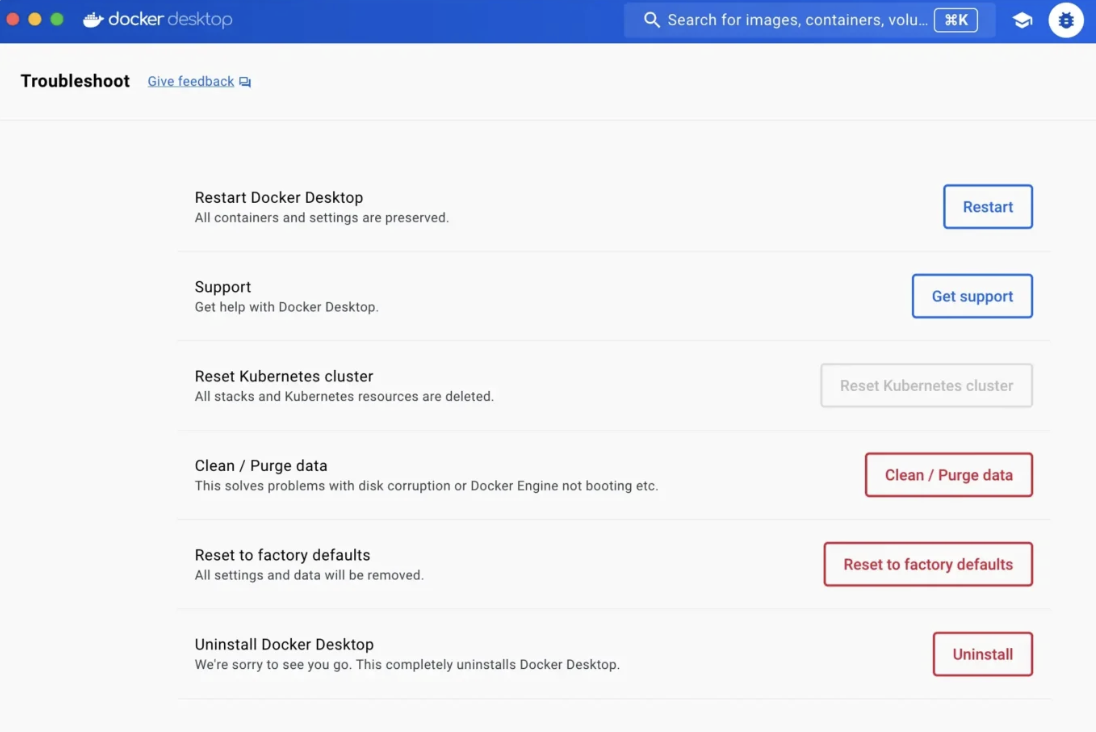The image size is (1096, 732).
Task: Click the Uninstall button
Action: pos(982,654)
